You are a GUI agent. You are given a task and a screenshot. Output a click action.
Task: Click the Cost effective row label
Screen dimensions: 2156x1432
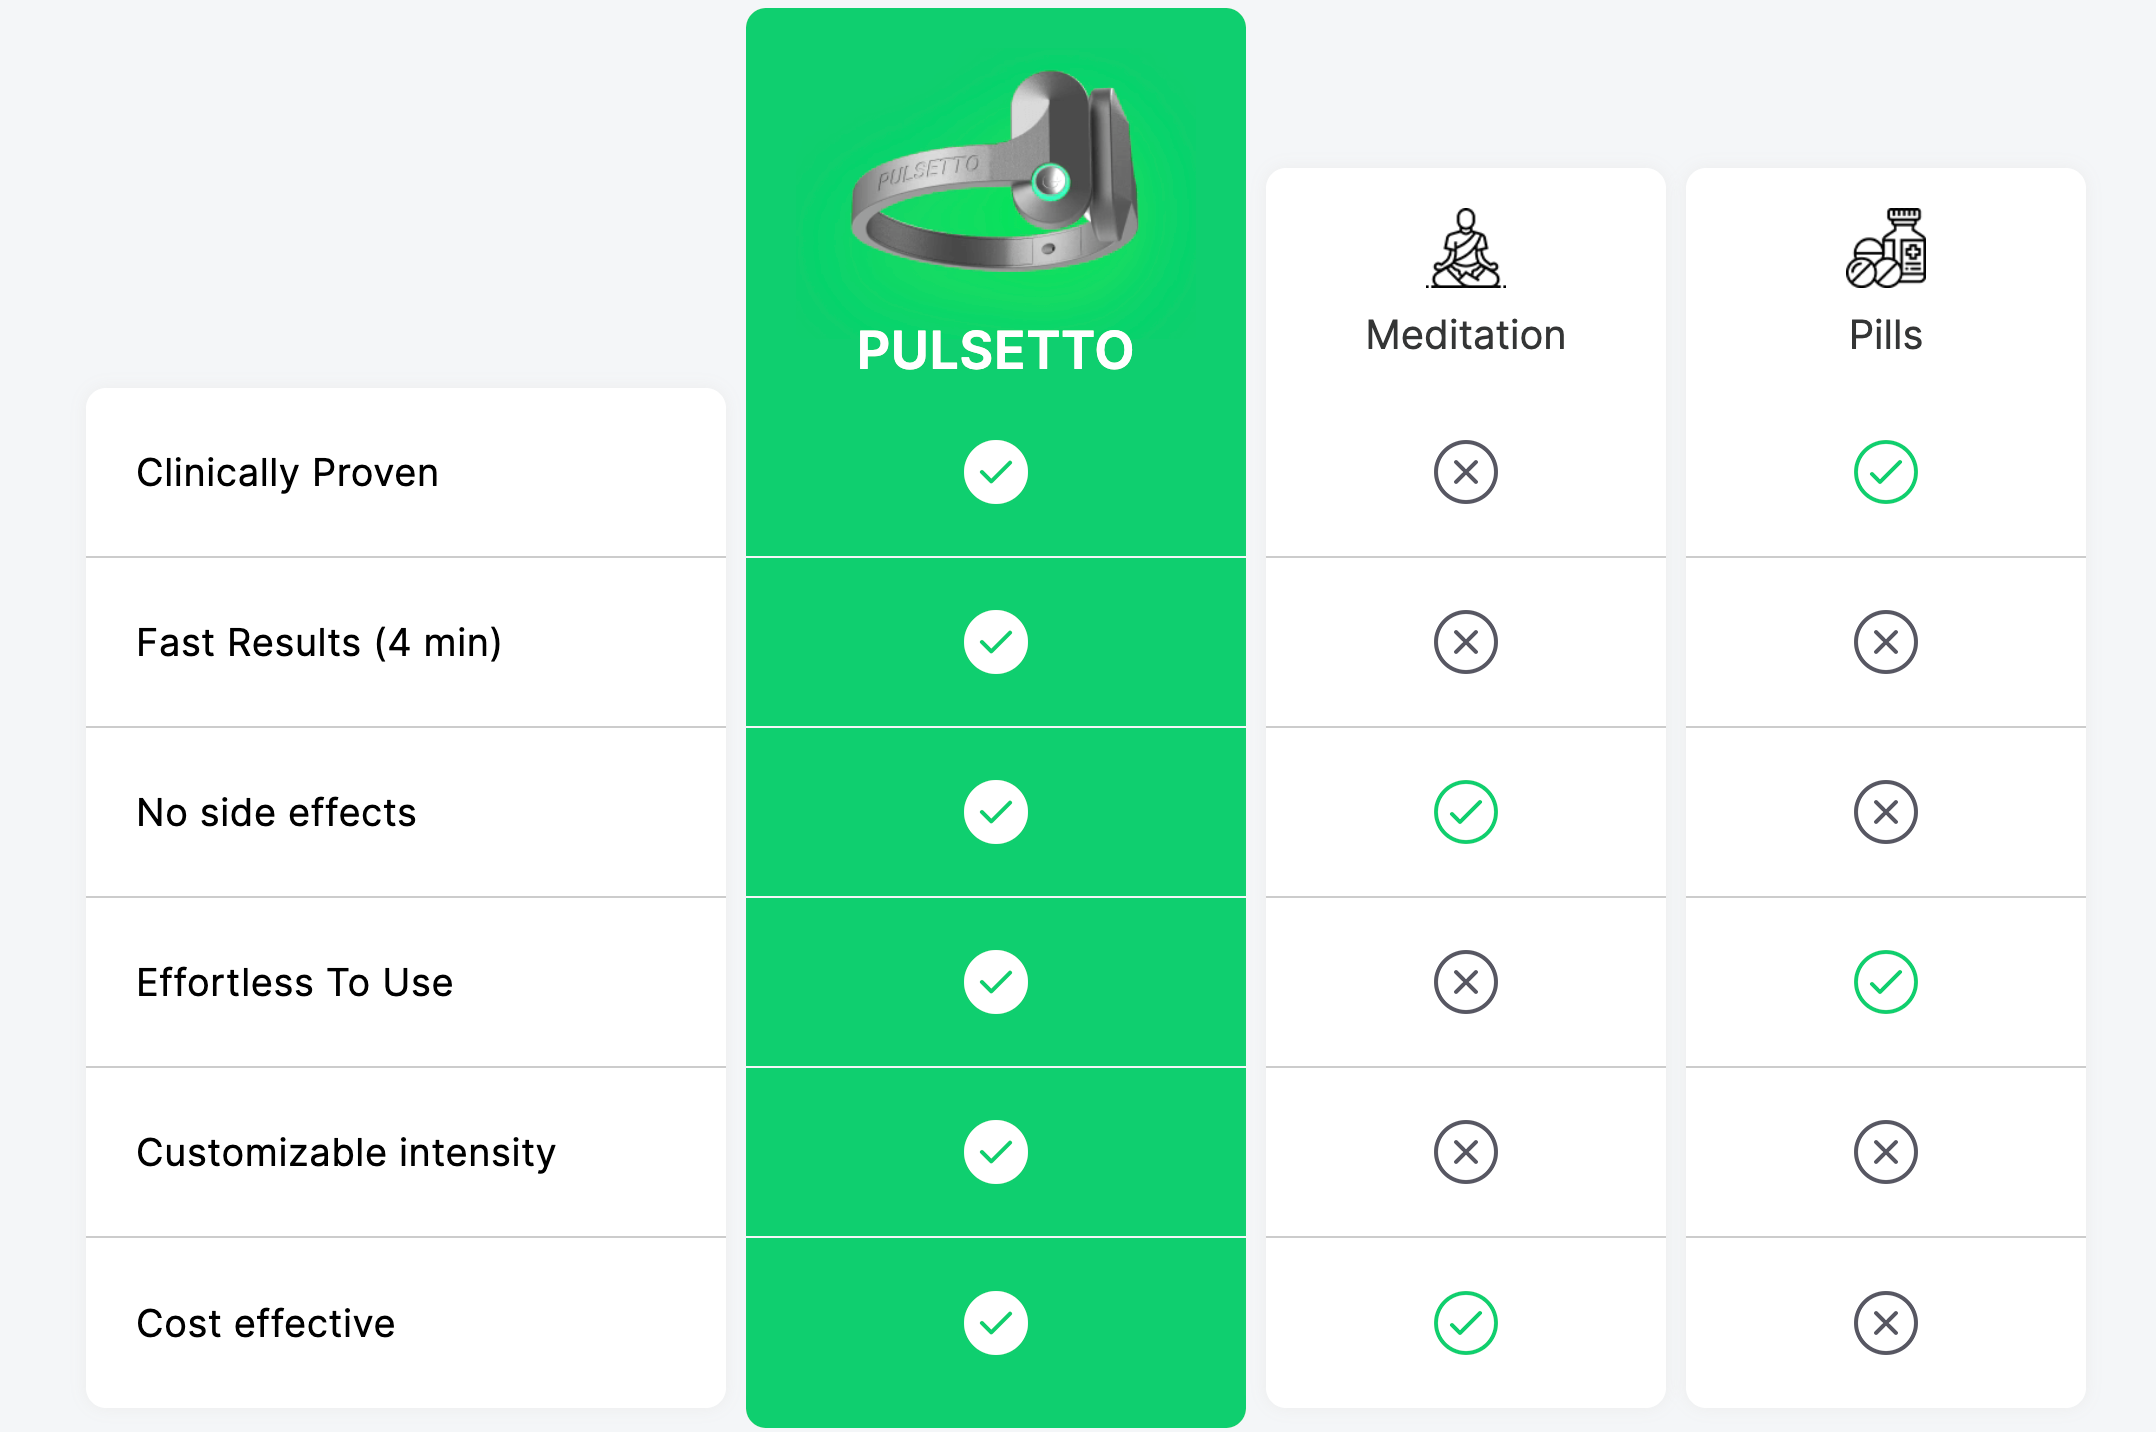(266, 1323)
